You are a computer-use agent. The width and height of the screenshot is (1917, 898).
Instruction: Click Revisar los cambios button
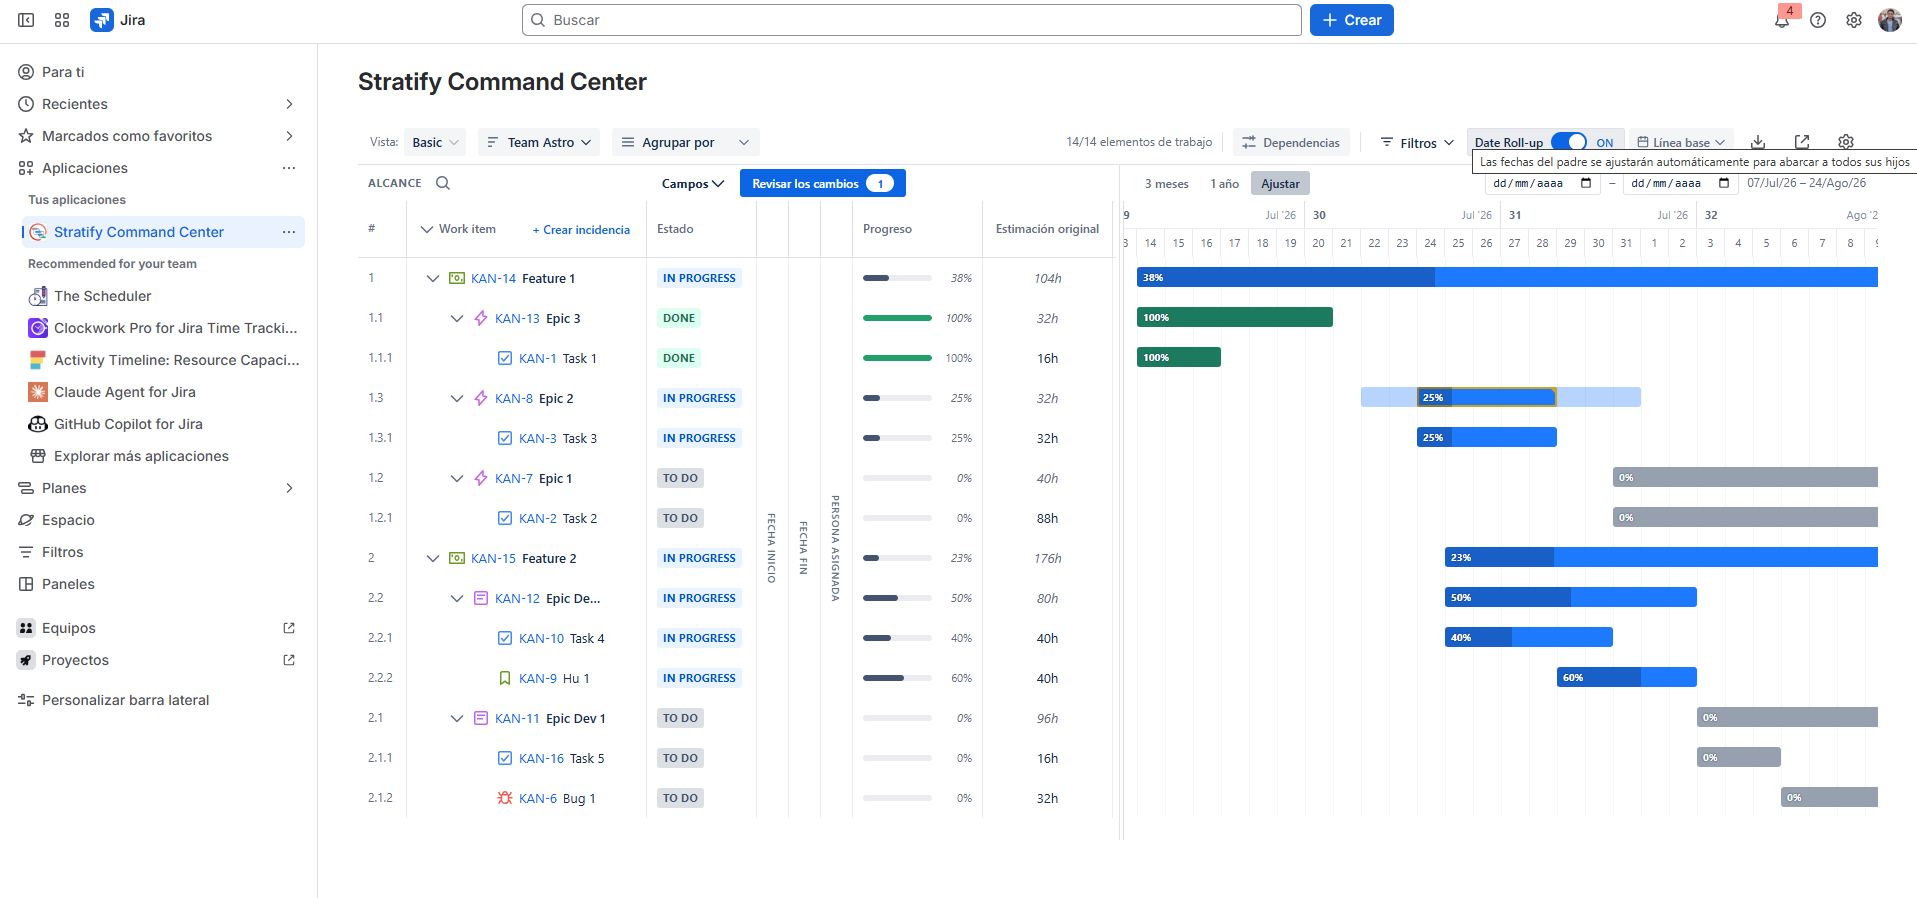(823, 183)
